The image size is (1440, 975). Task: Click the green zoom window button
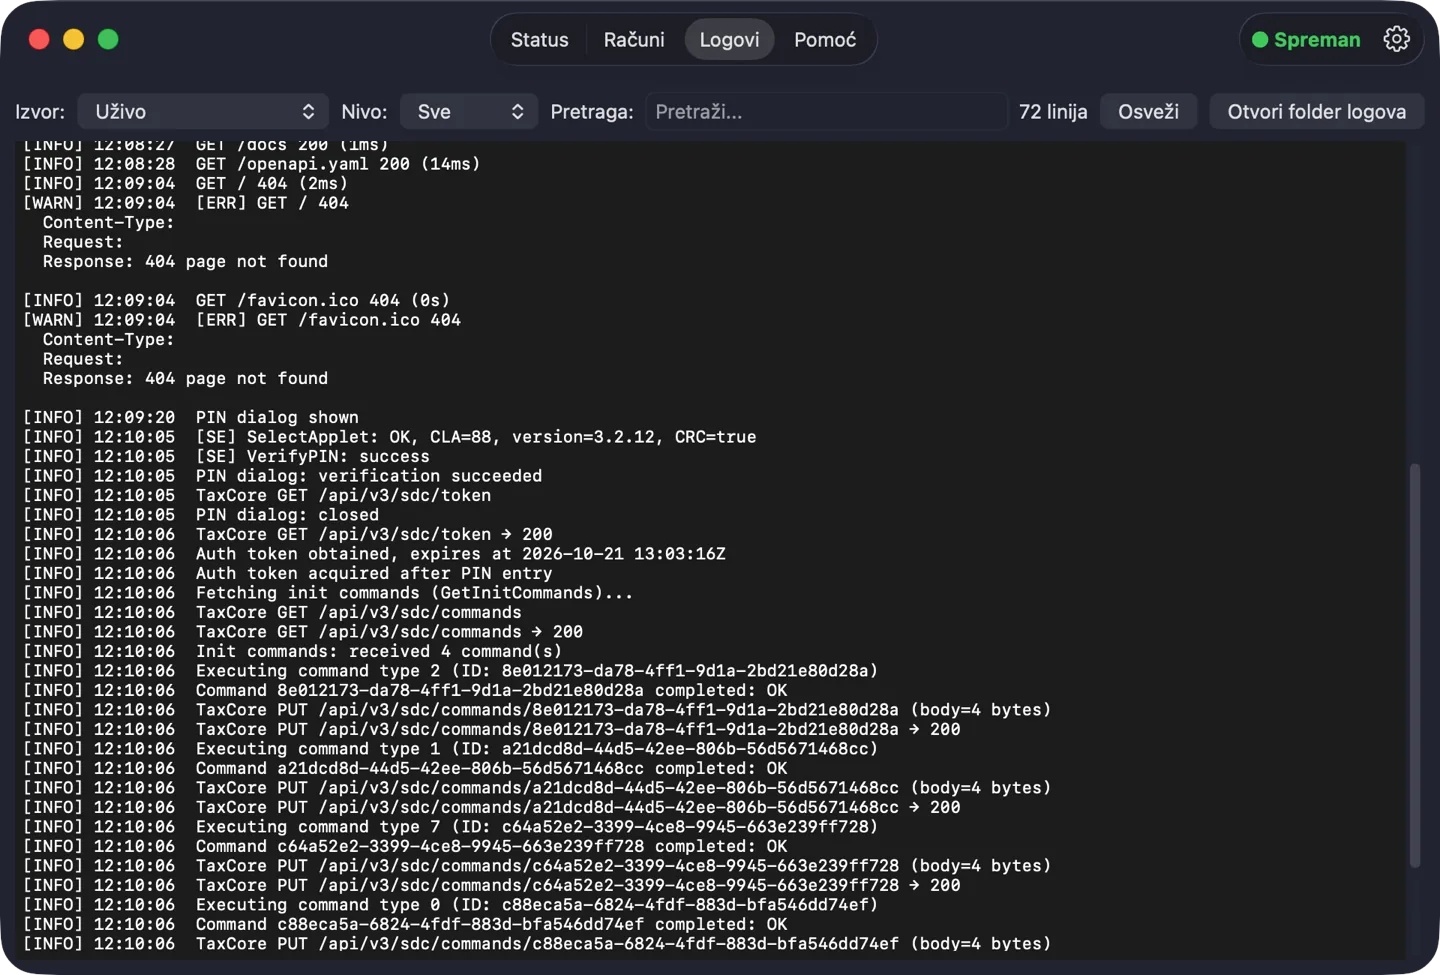108,39
